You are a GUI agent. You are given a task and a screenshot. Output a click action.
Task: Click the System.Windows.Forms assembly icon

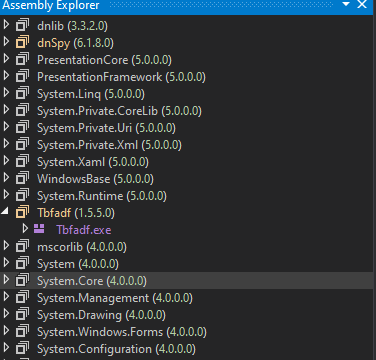pyautogui.click(x=22, y=332)
